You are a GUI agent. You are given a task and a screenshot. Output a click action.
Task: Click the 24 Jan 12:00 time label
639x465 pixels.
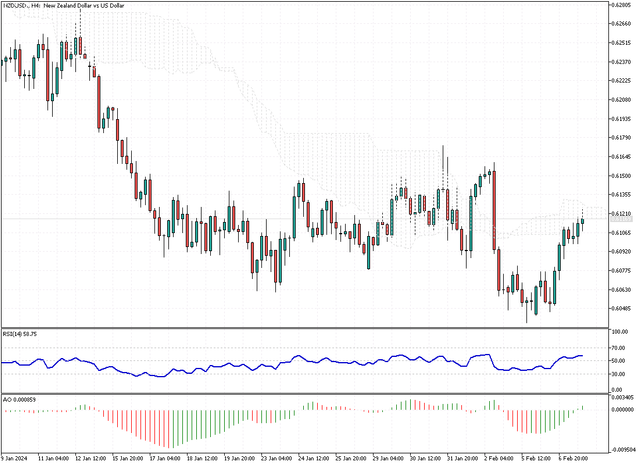313,458
